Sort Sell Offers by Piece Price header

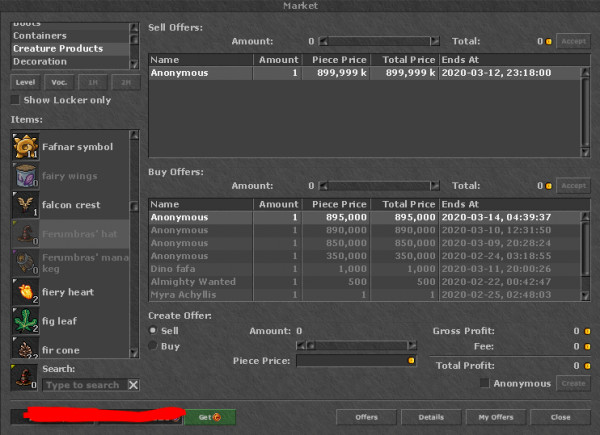tap(336, 60)
